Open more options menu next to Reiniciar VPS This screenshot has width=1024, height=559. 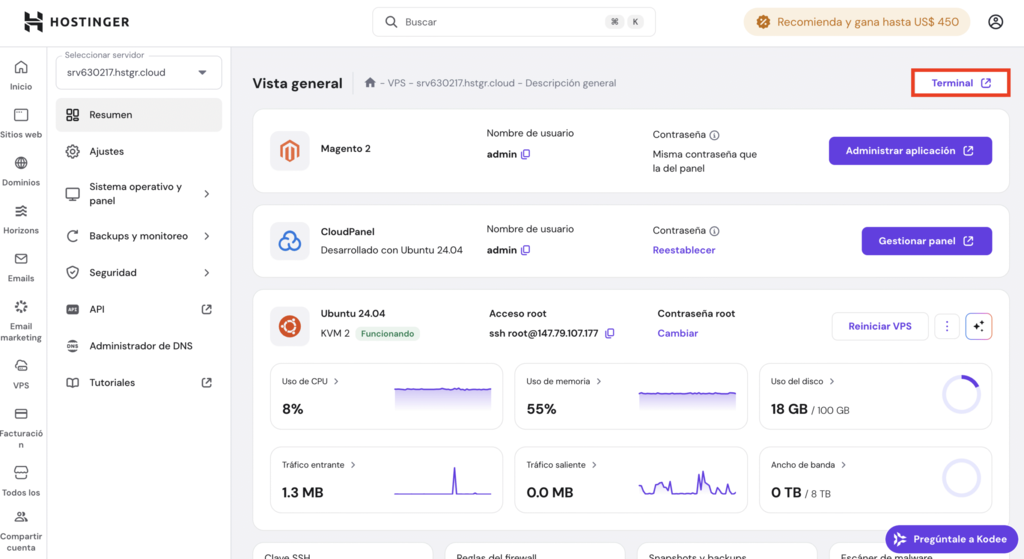coord(947,326)
